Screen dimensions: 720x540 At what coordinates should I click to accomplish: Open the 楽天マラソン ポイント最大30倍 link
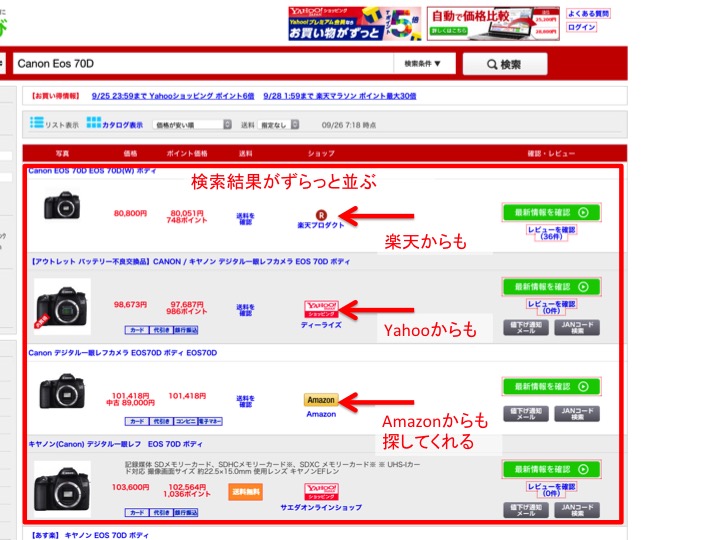point(340,96)
